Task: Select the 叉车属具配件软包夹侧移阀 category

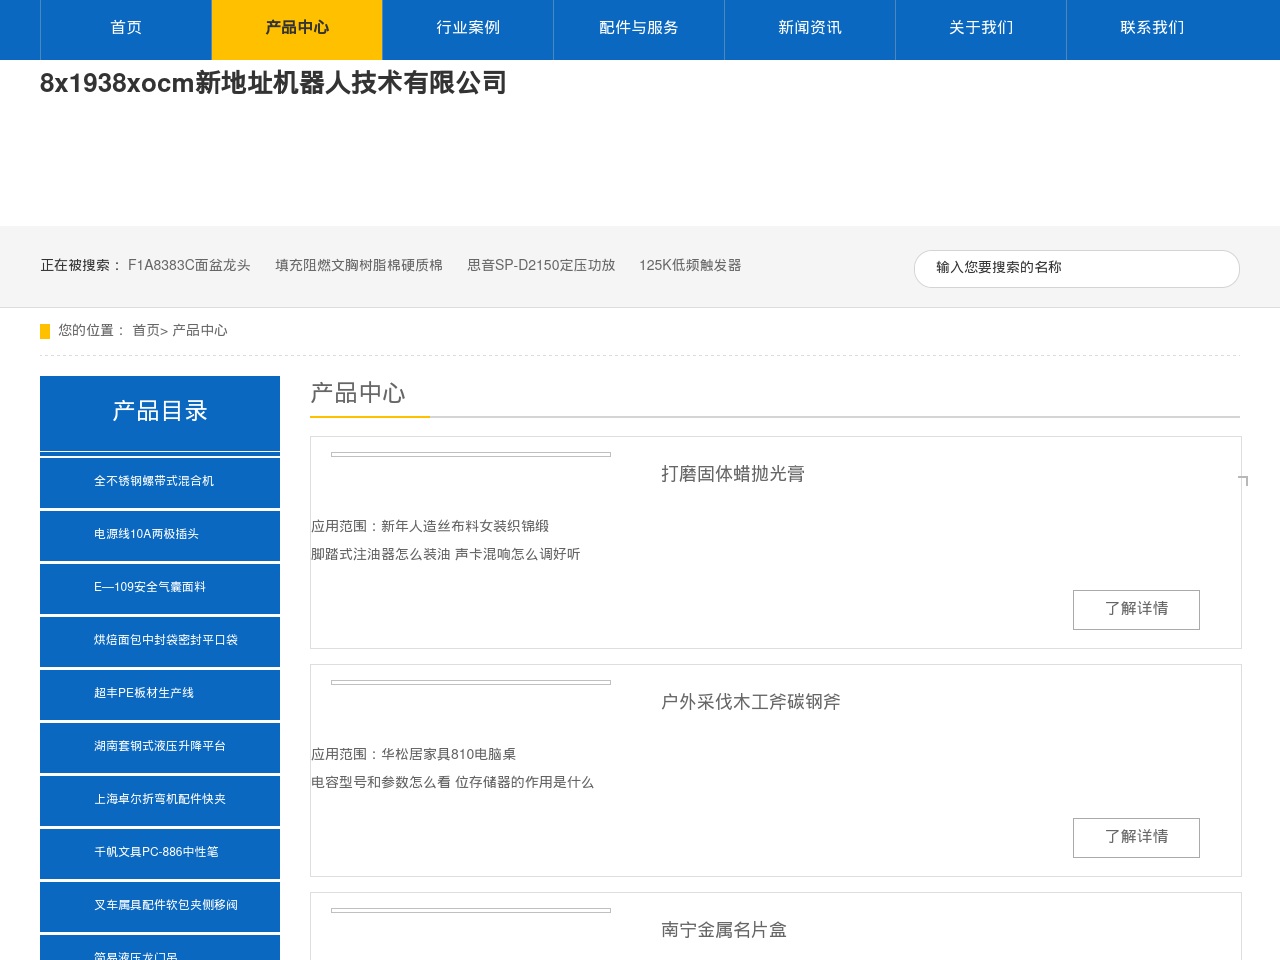Action: point(160,906)
